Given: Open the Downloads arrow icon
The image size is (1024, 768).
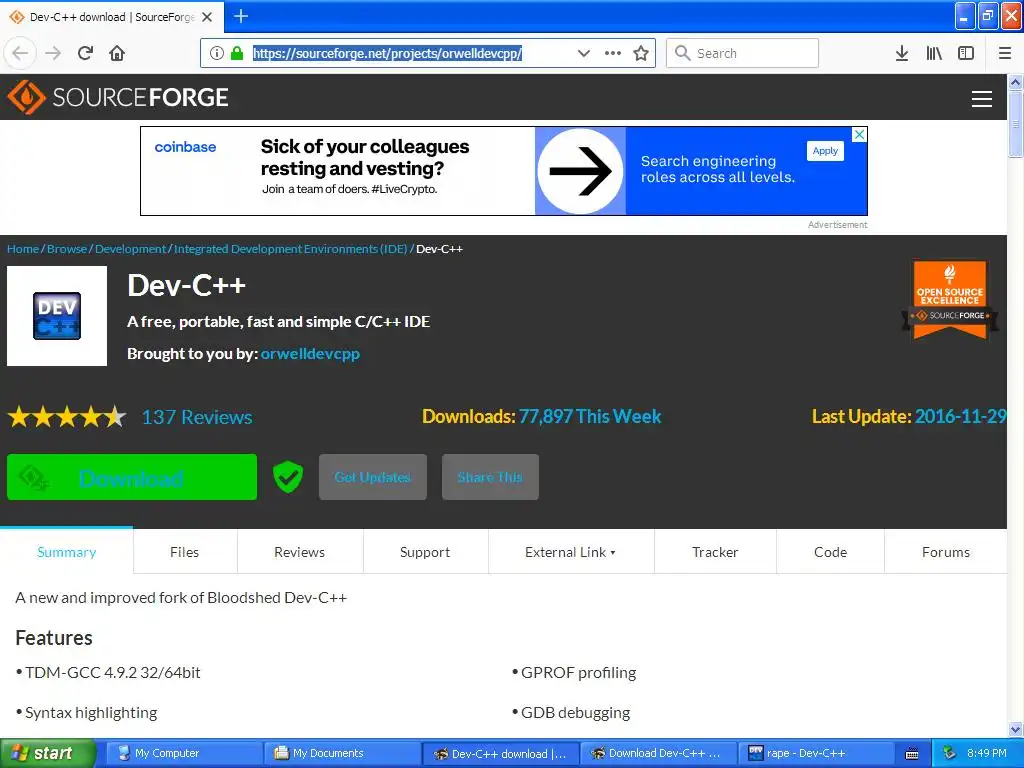Looking at the screenshot, I should pyautogui.click(x=902, y=53).
